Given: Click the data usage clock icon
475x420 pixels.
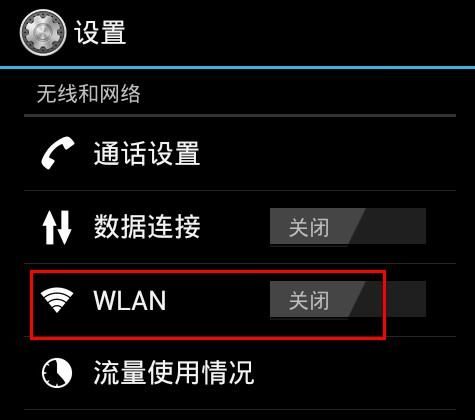Looking at the screenshot, I should tap(57, 373).
